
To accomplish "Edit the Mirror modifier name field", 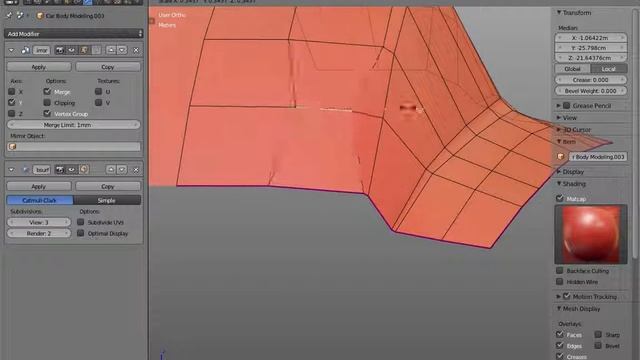I will (41, 50).
